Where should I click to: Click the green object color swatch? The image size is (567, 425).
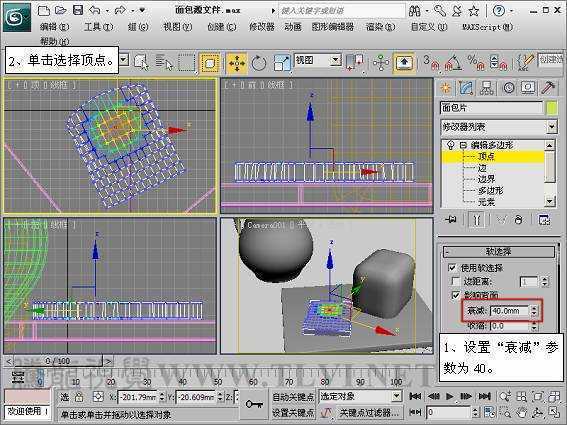(x=552, y=108)
